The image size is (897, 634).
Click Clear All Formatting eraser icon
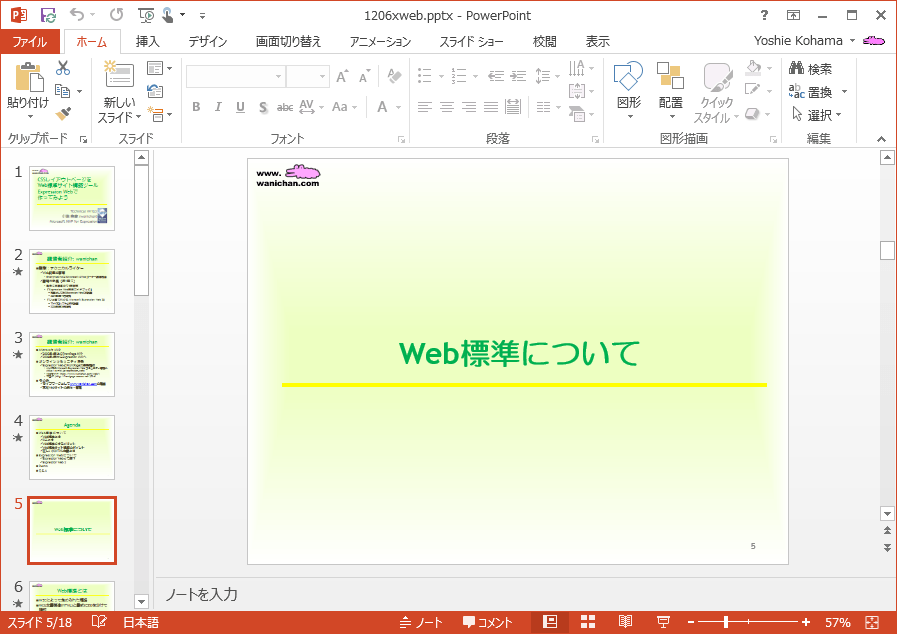tap(394, 76)
